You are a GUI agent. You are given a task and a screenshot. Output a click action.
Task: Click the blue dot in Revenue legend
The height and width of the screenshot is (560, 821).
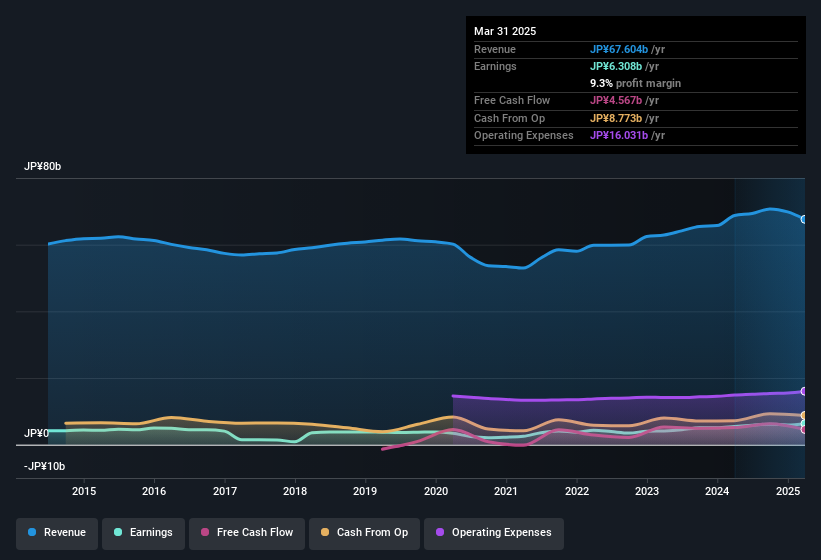click(x=32, y=532)
